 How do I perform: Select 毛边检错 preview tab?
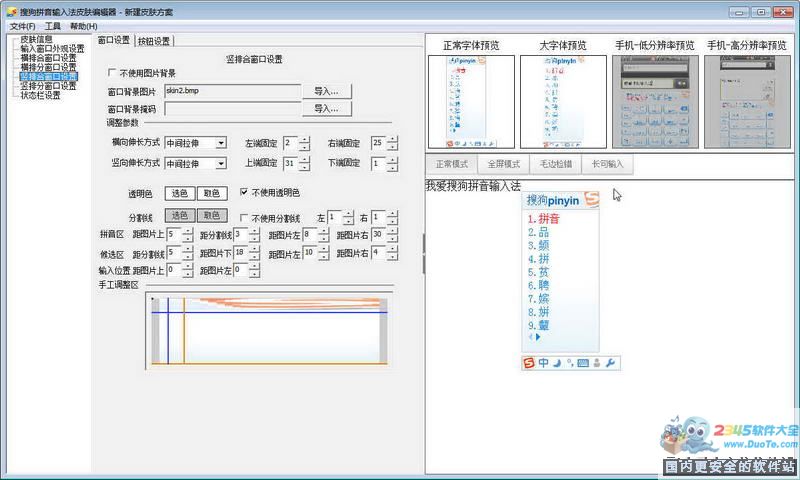[556, 164]
